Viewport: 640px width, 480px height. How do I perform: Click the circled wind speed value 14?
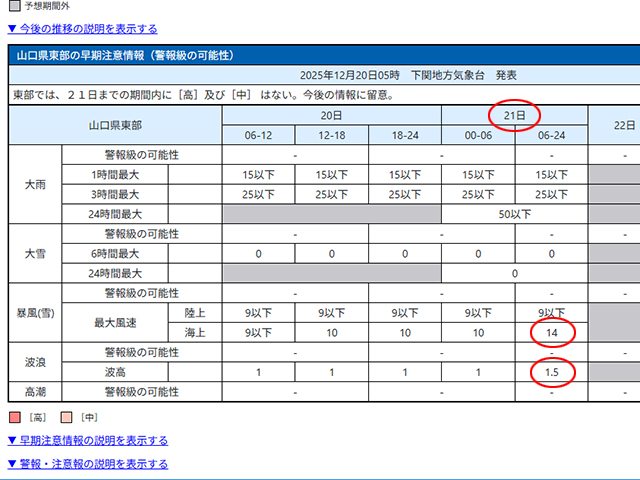551,333
